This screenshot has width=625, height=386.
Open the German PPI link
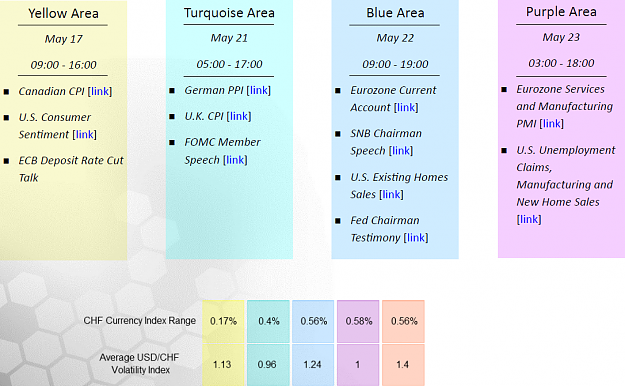[x=259, y=91]
